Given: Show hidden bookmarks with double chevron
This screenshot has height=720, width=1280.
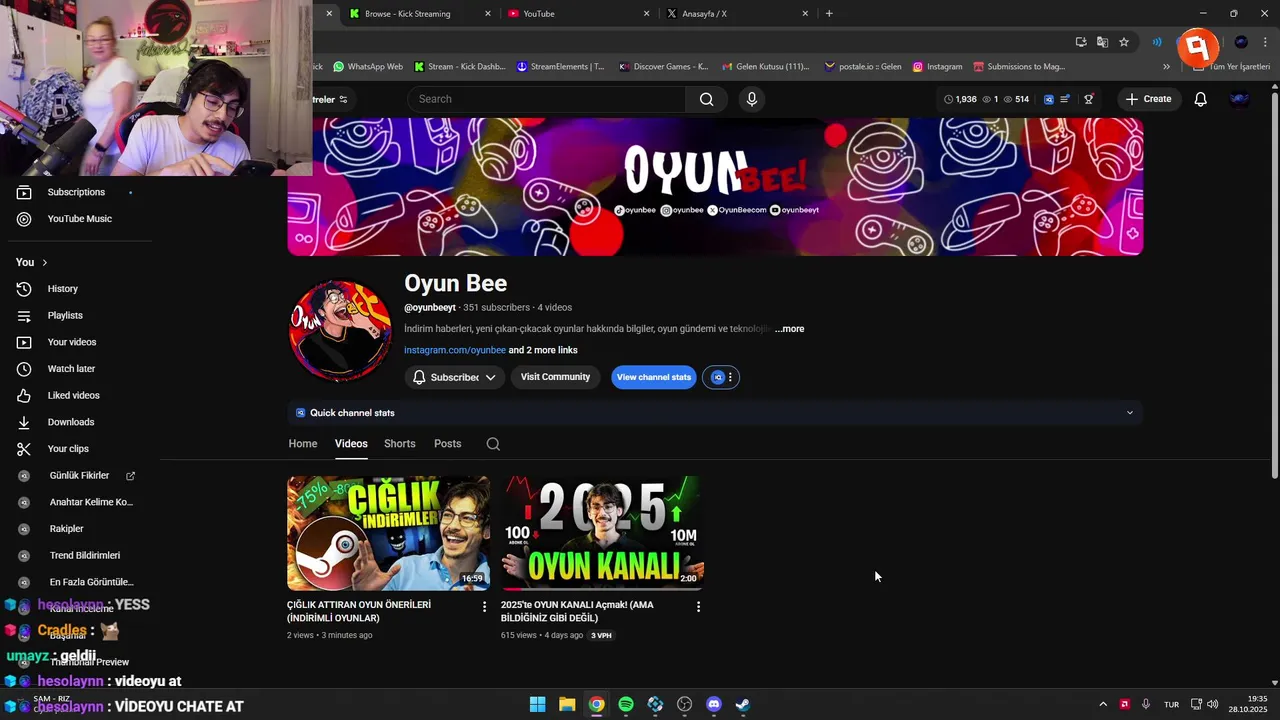Looking at the screenshot, I should (x=1166, y=67).
